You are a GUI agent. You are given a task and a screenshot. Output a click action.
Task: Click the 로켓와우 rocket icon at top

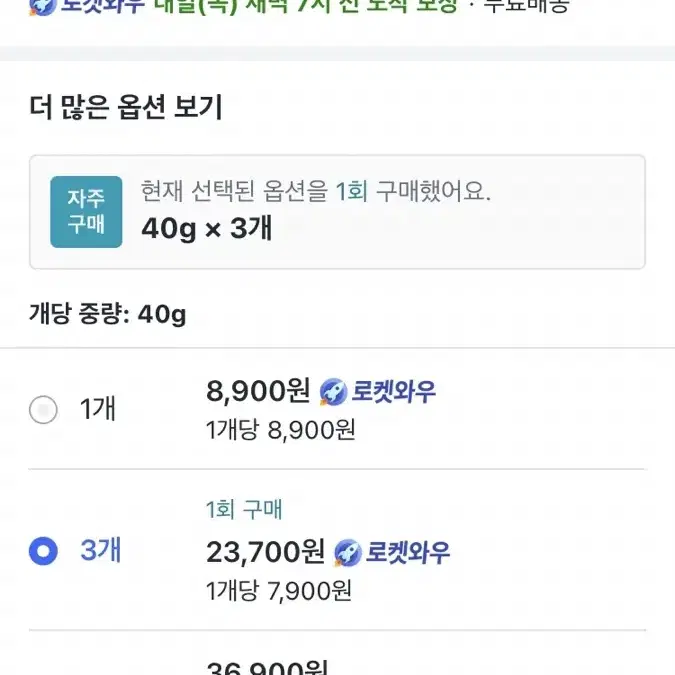tap(43, 6)
